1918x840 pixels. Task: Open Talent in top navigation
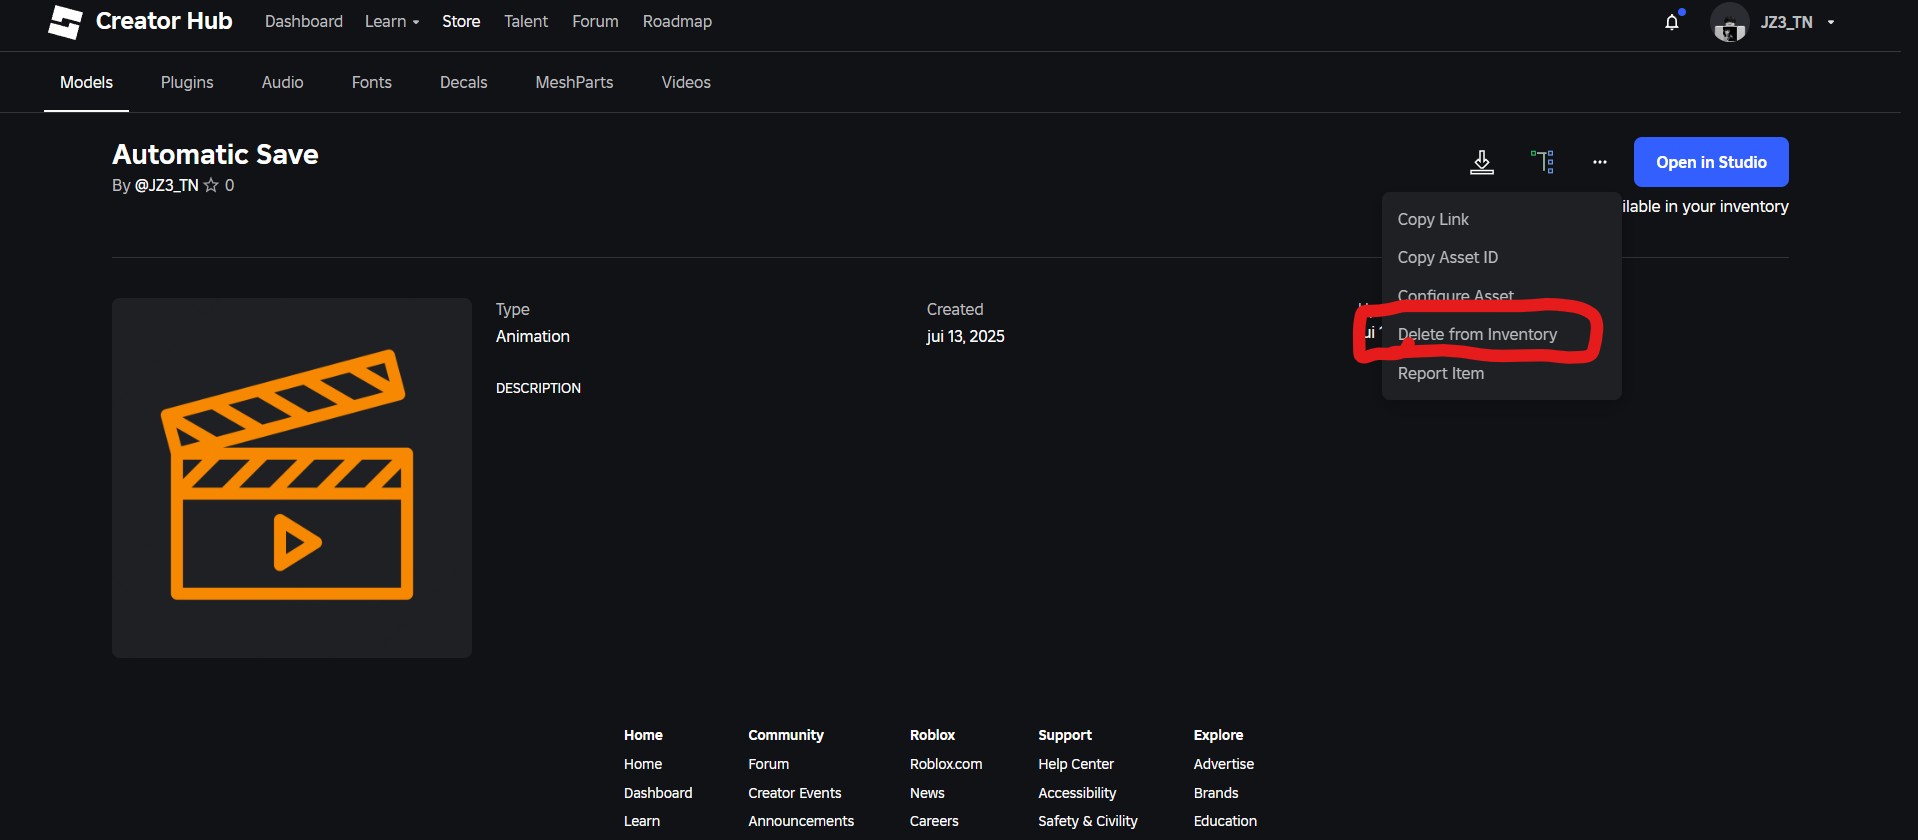tap(526, 22)
